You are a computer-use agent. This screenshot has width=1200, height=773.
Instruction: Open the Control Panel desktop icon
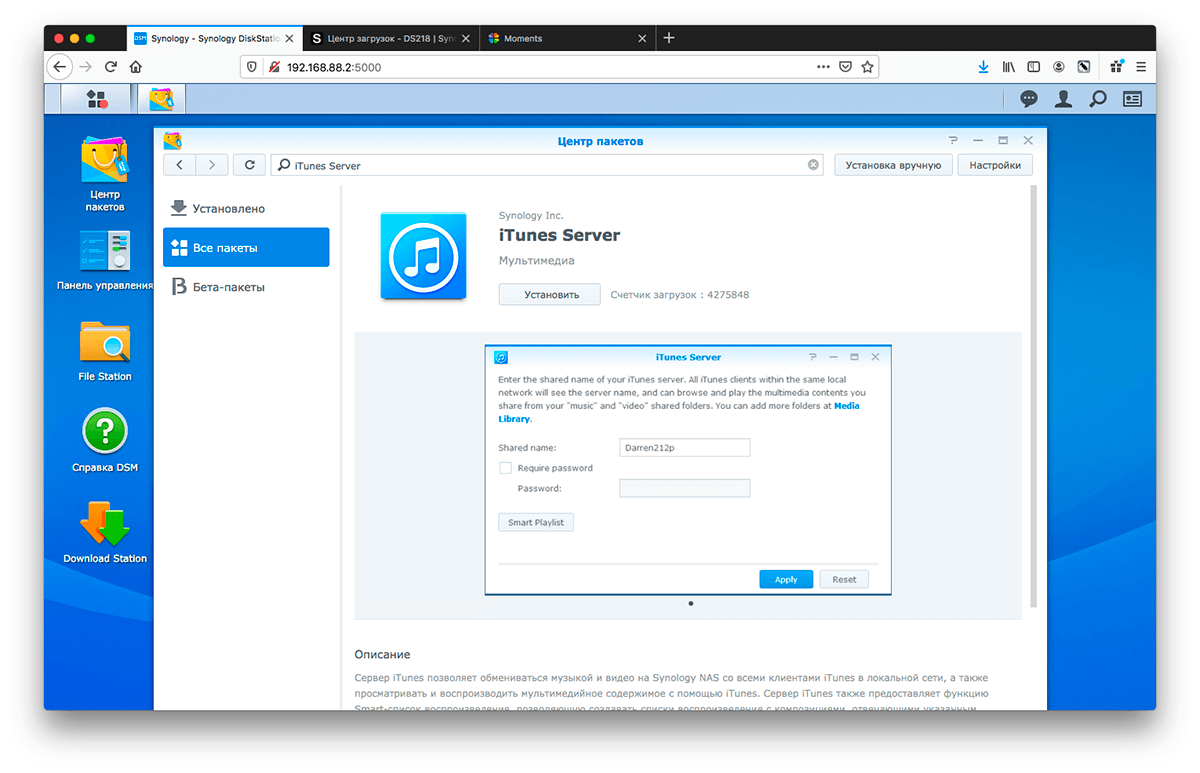point(105,252)
